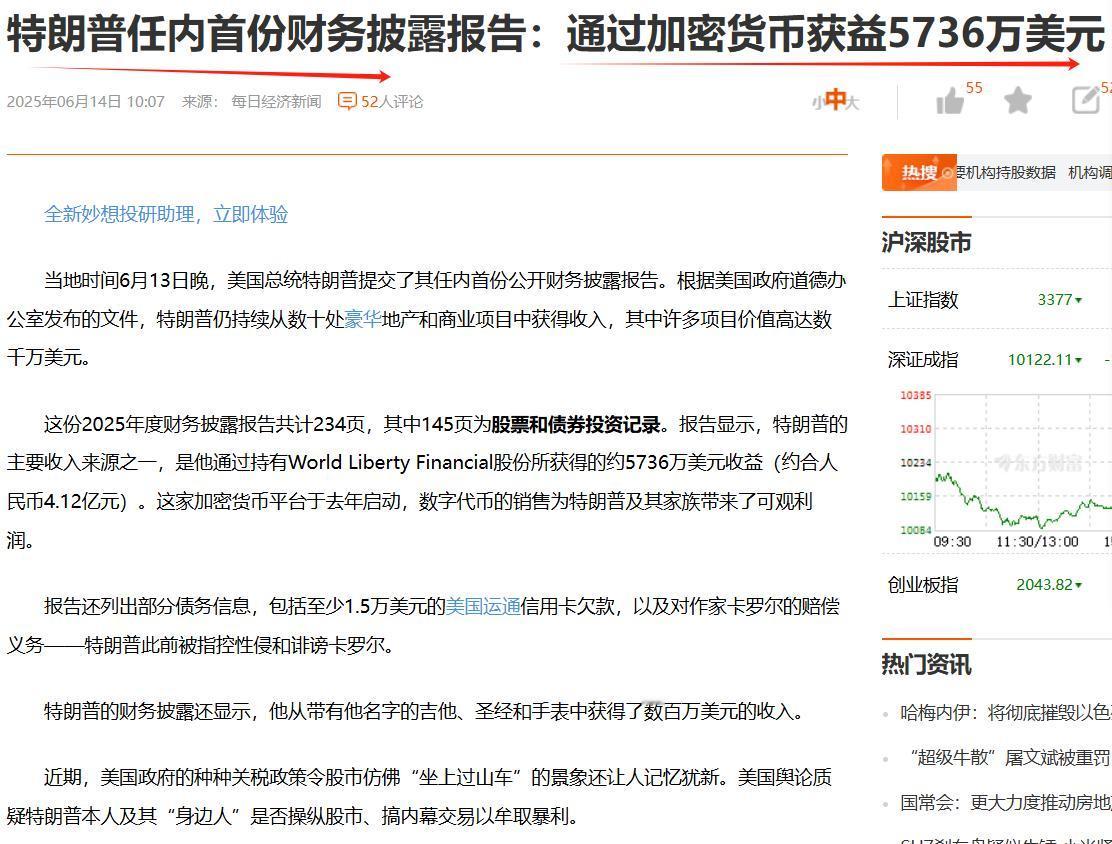This screenshot has height=844, width=1112.
Task: Open news item starting 哈梅内伊
Action: pos(1006,712)
